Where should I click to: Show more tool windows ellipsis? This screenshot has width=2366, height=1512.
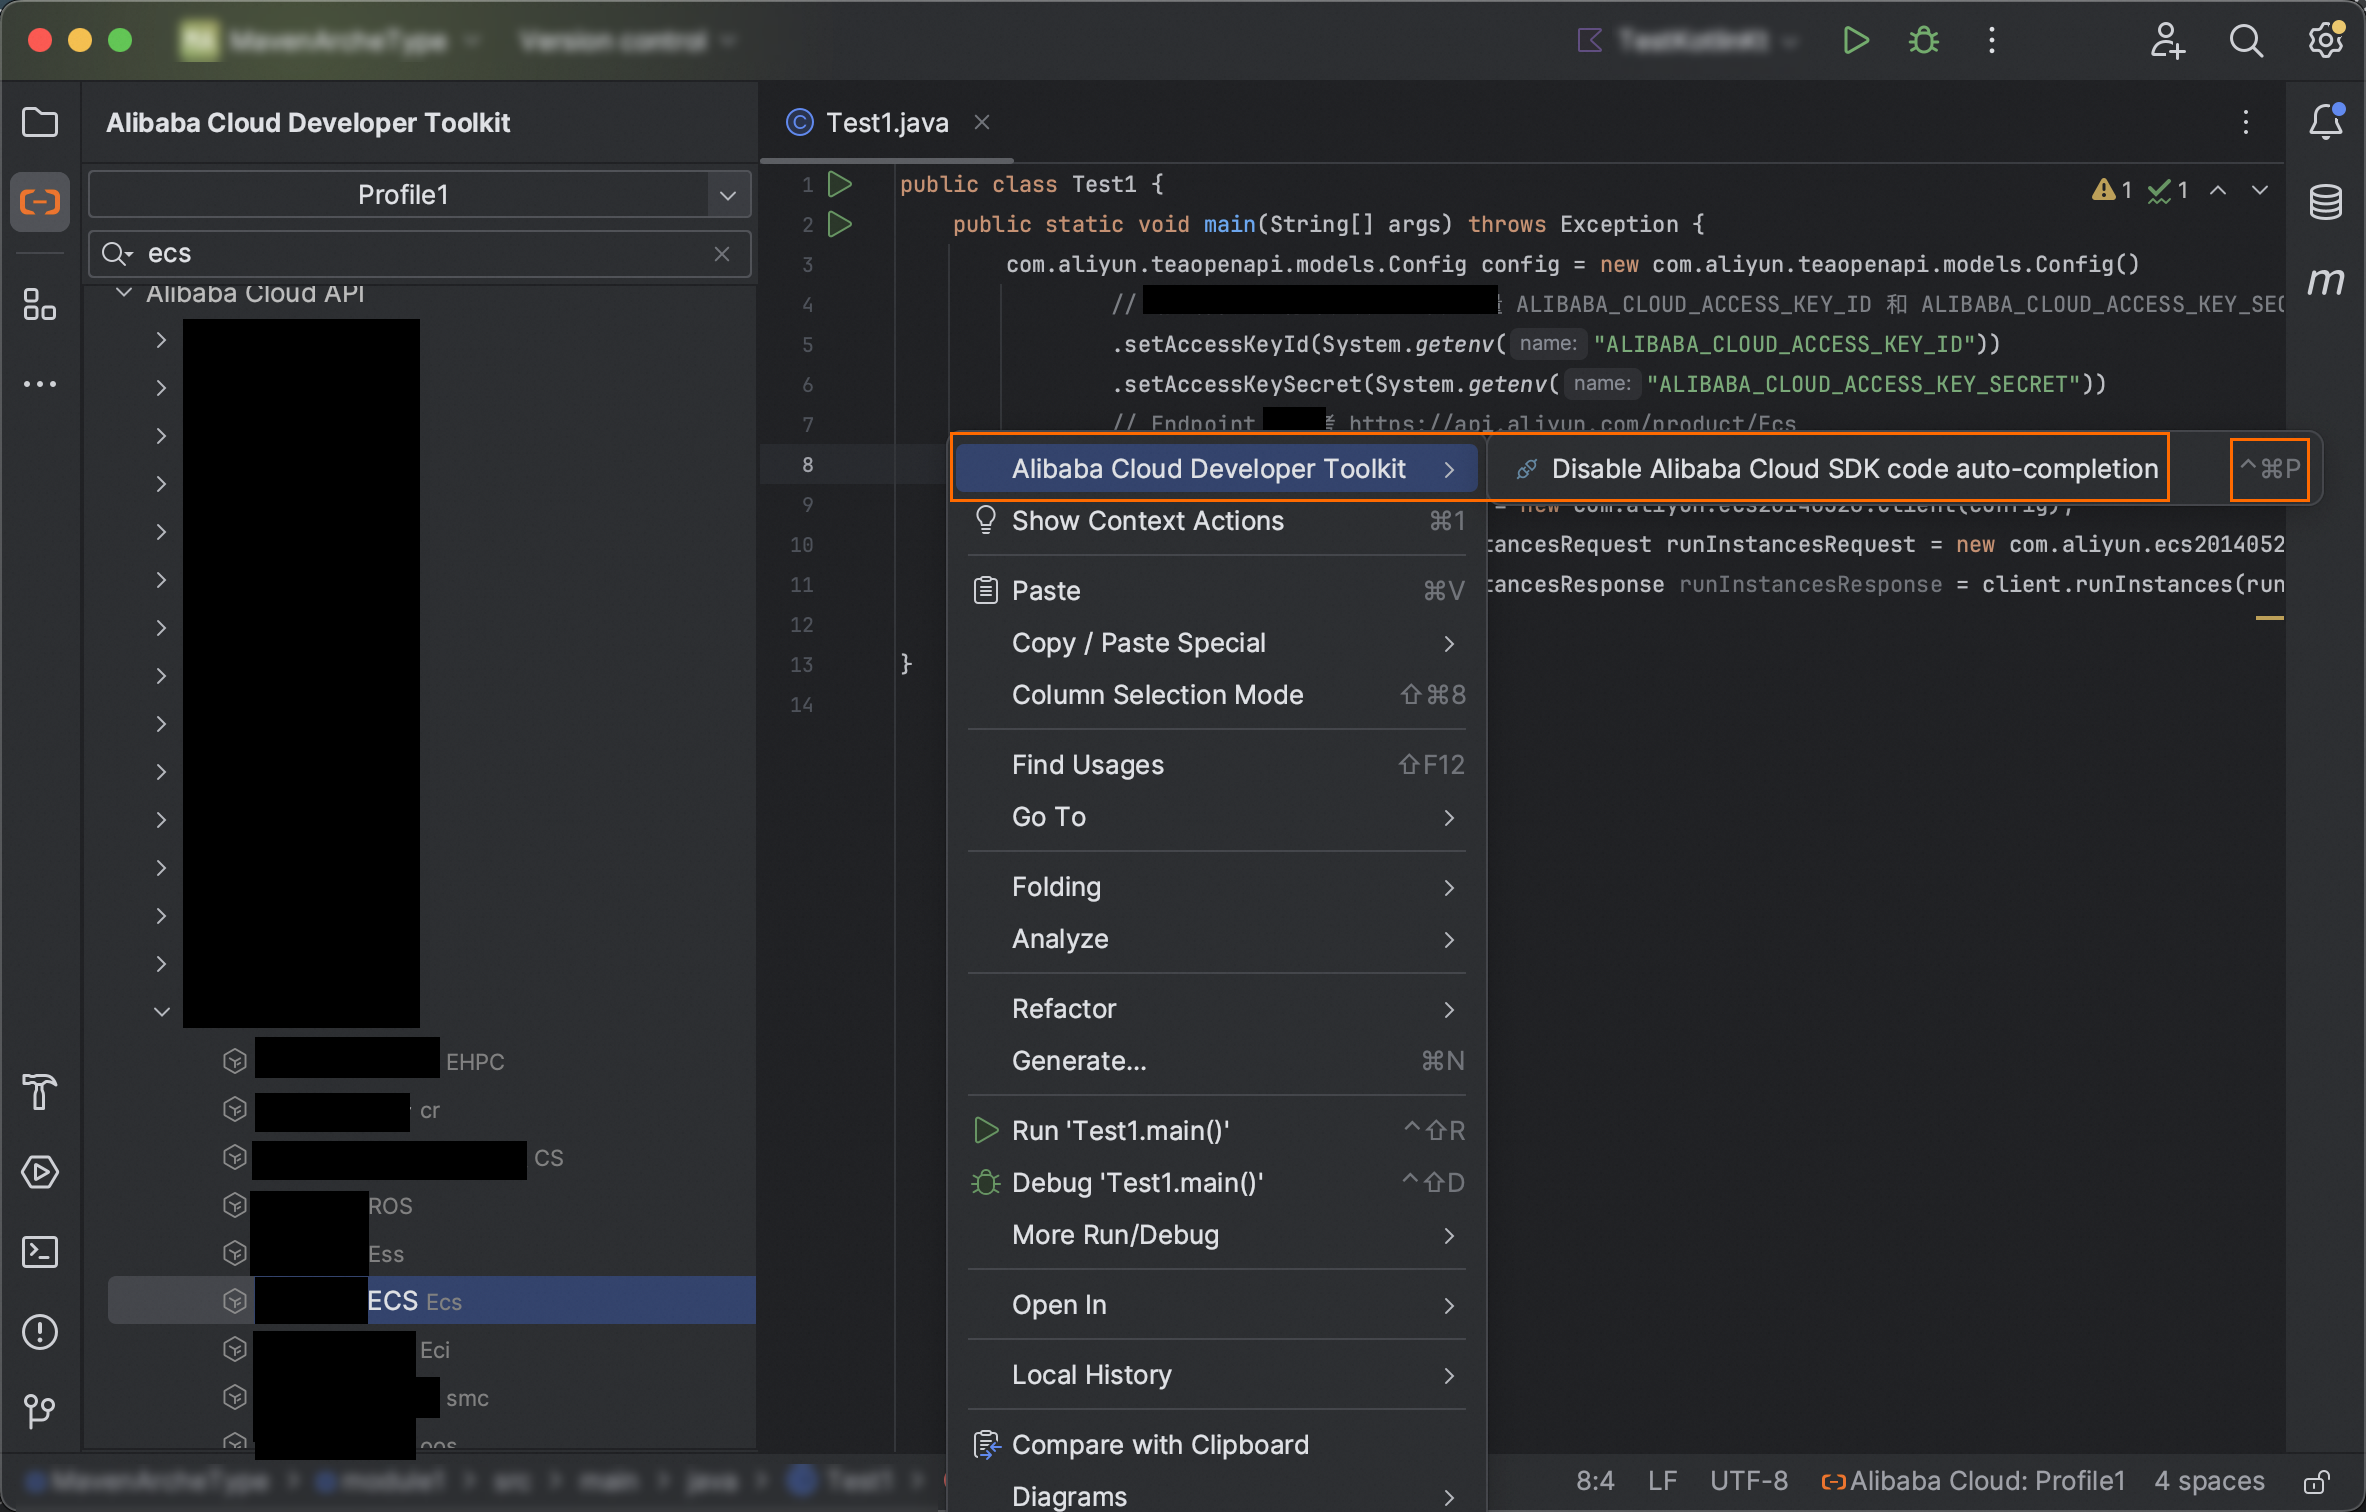pyautogui.click(x=40, y=384)
